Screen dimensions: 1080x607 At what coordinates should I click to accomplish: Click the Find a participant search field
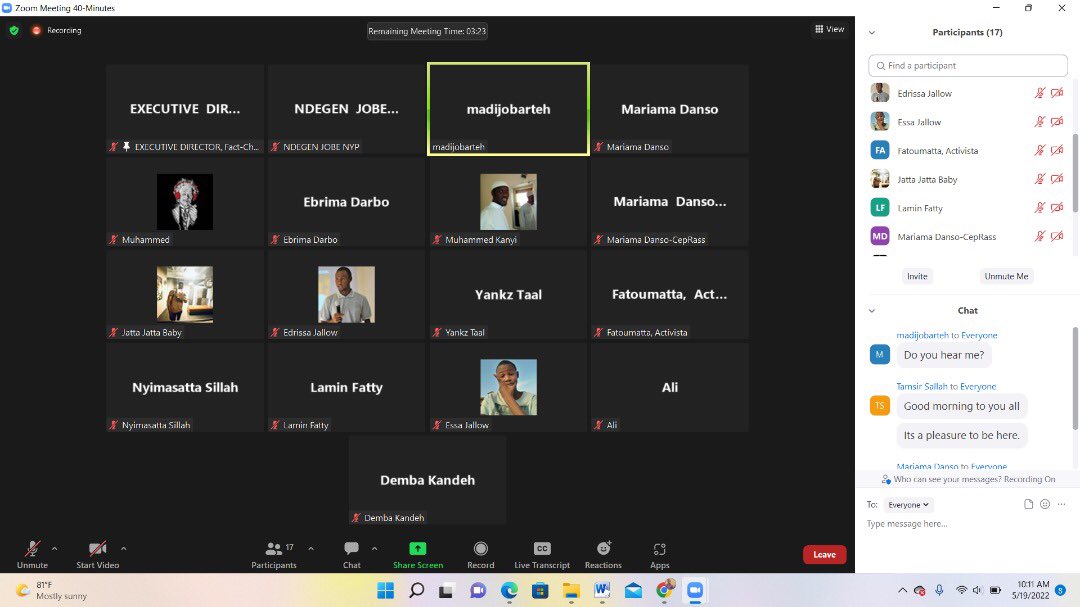pos(968,65)
